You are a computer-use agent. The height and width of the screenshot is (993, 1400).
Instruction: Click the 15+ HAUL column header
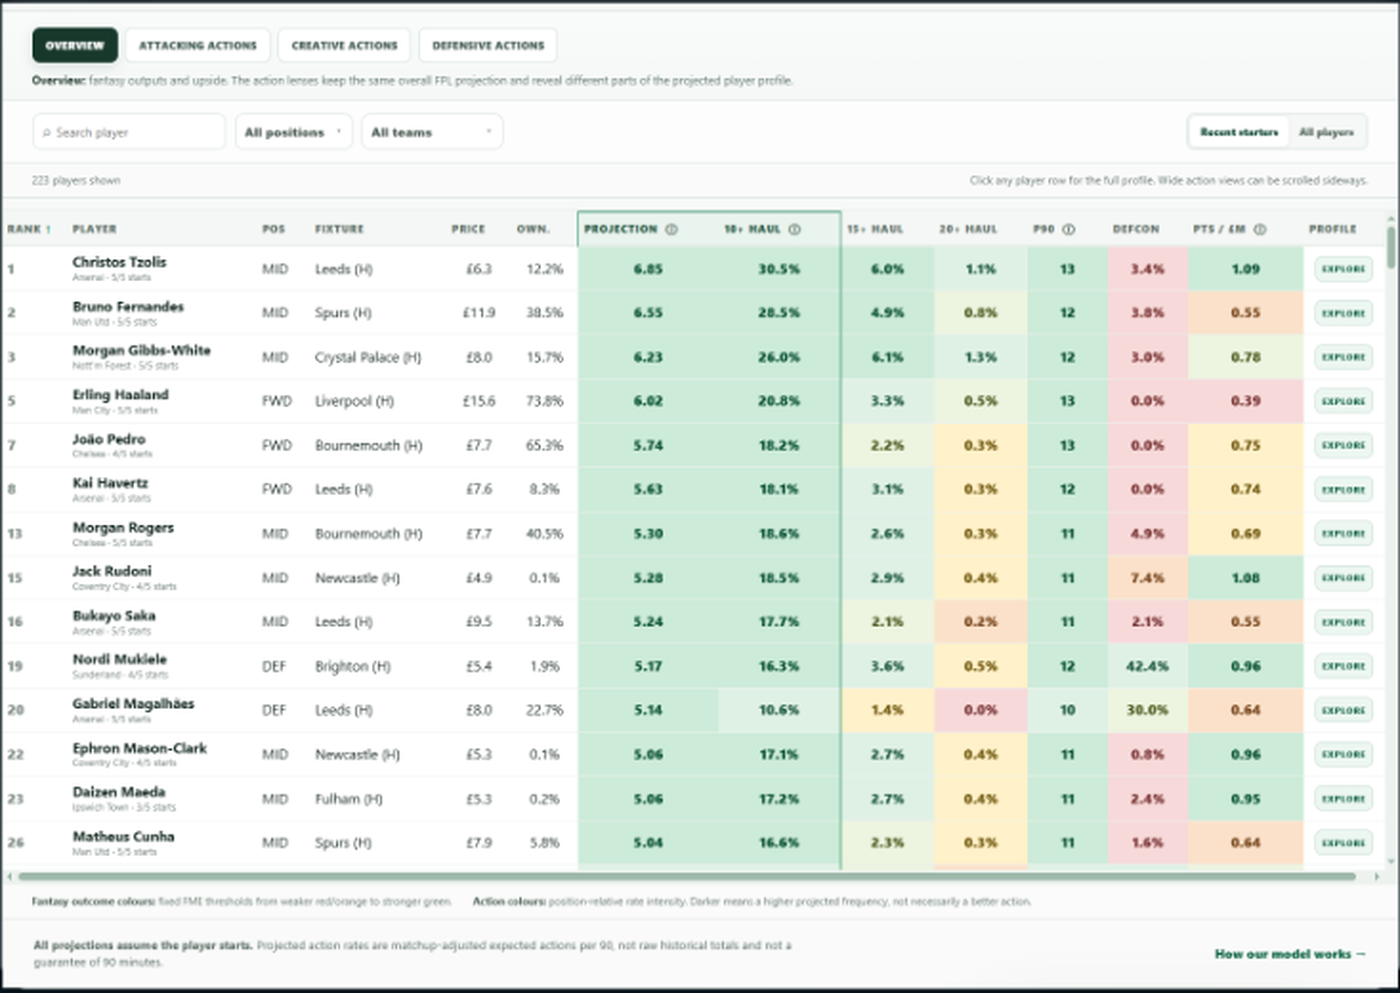coord(875,229)
